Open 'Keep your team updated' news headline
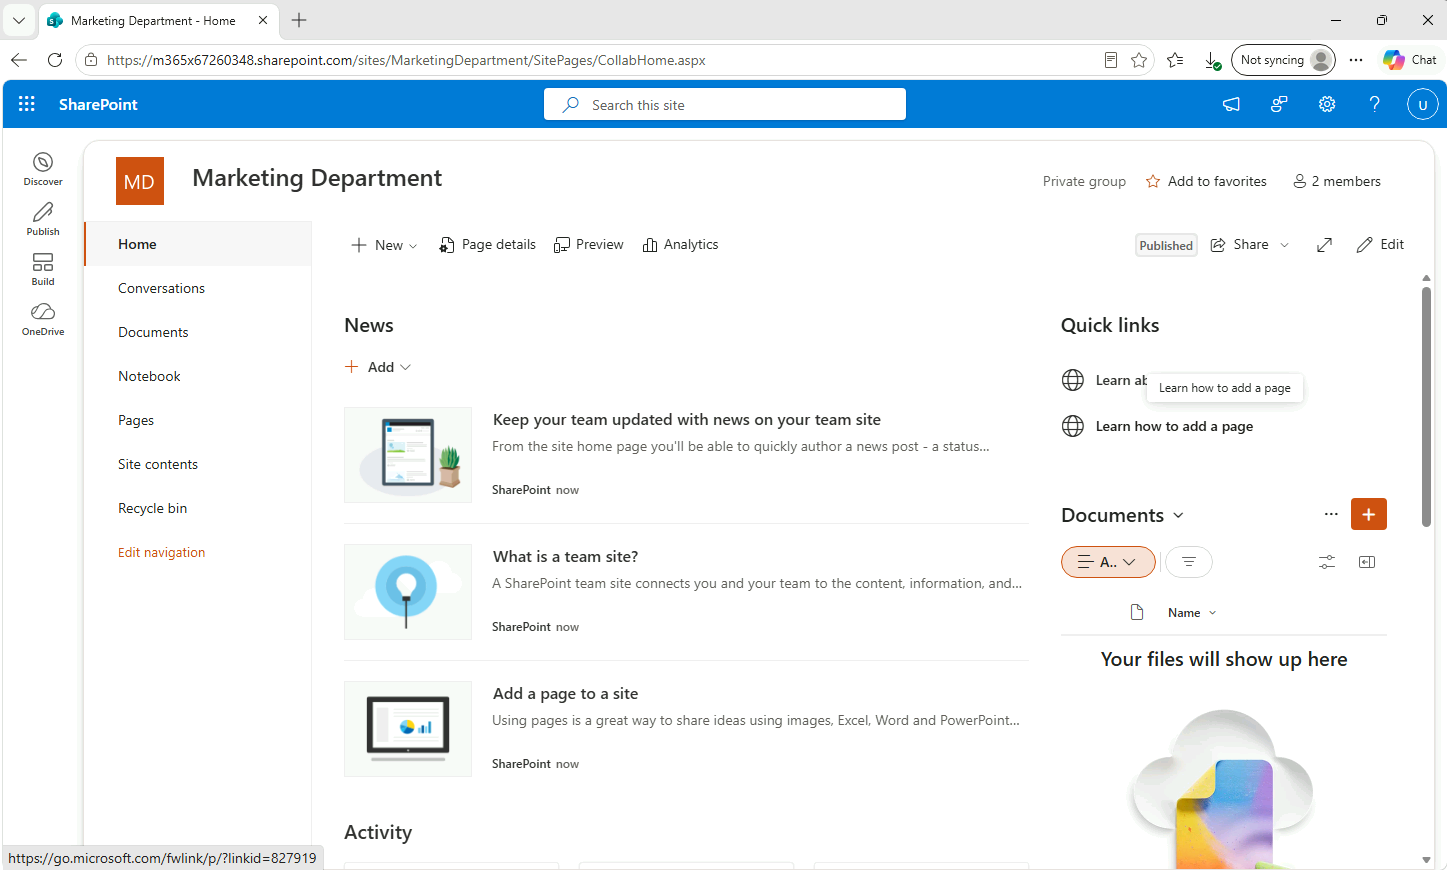 point(687,420)
